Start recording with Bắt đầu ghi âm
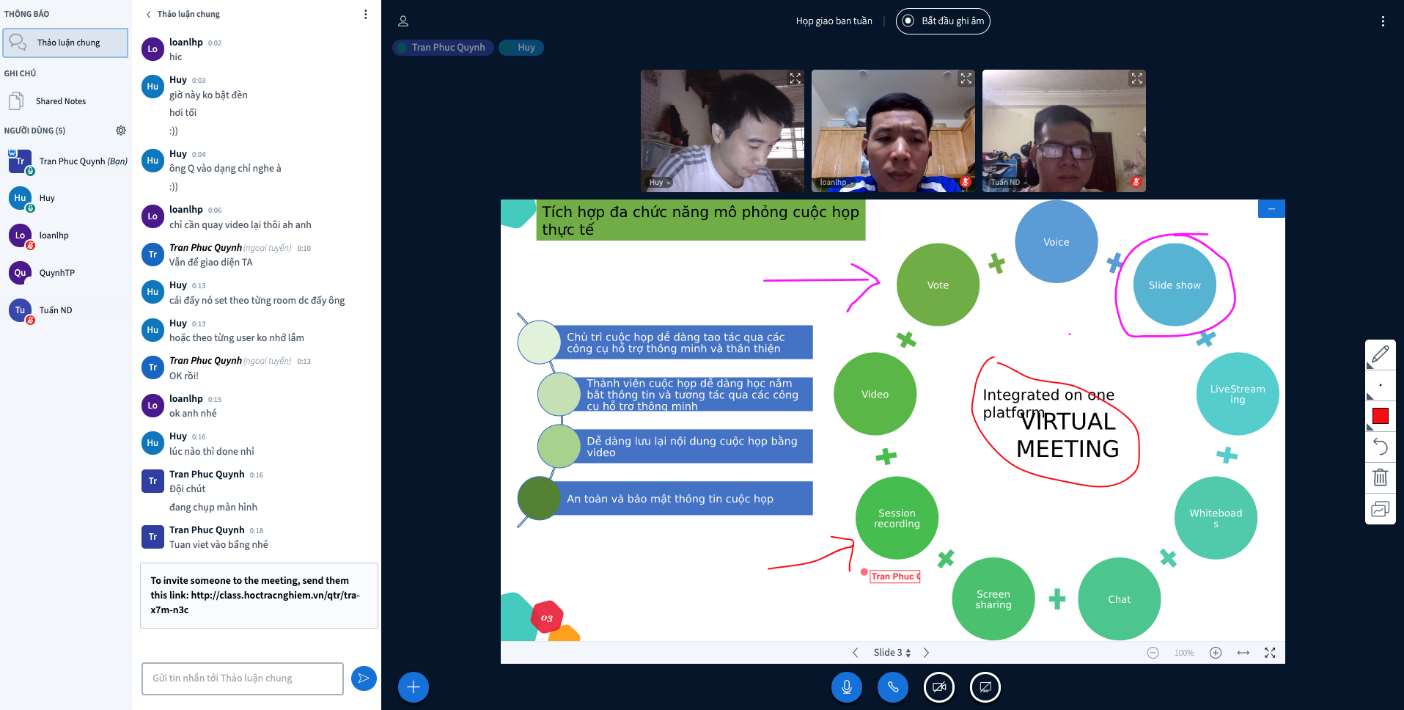Screen dimensions: 1404x710 click(x=943, y=21)
